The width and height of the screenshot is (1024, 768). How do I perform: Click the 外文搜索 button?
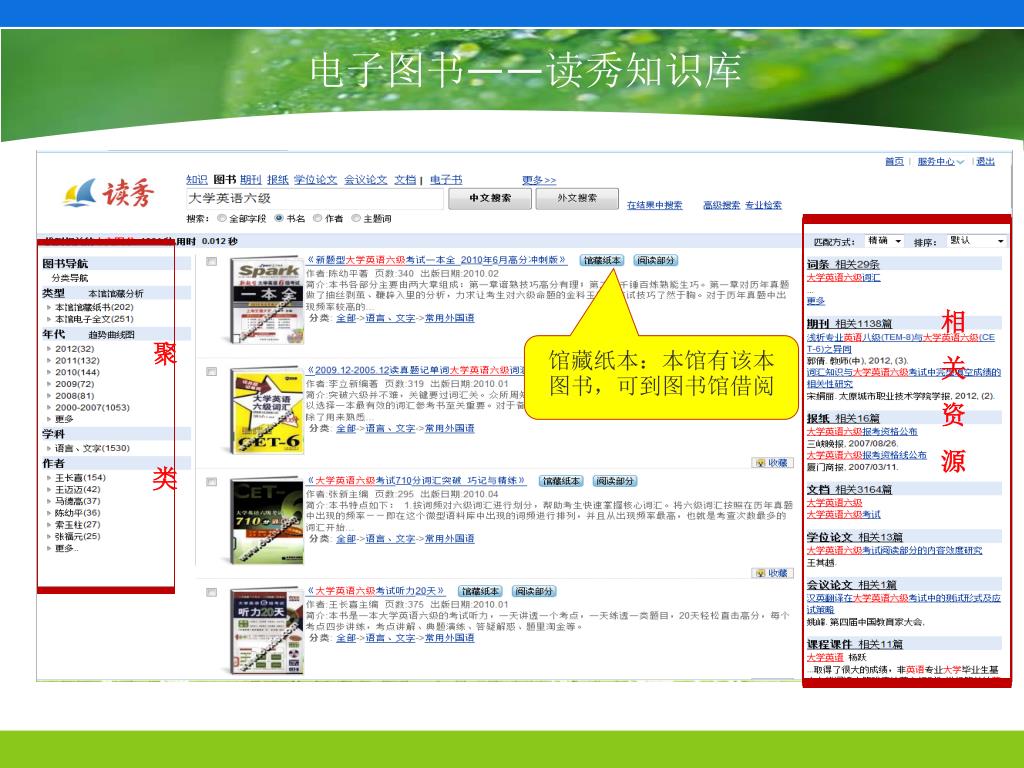pos(577,199)
